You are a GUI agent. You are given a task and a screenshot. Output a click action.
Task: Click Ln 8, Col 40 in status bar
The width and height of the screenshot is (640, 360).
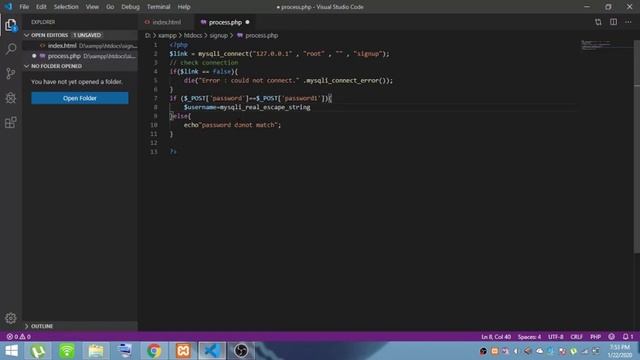pos(496,337)
